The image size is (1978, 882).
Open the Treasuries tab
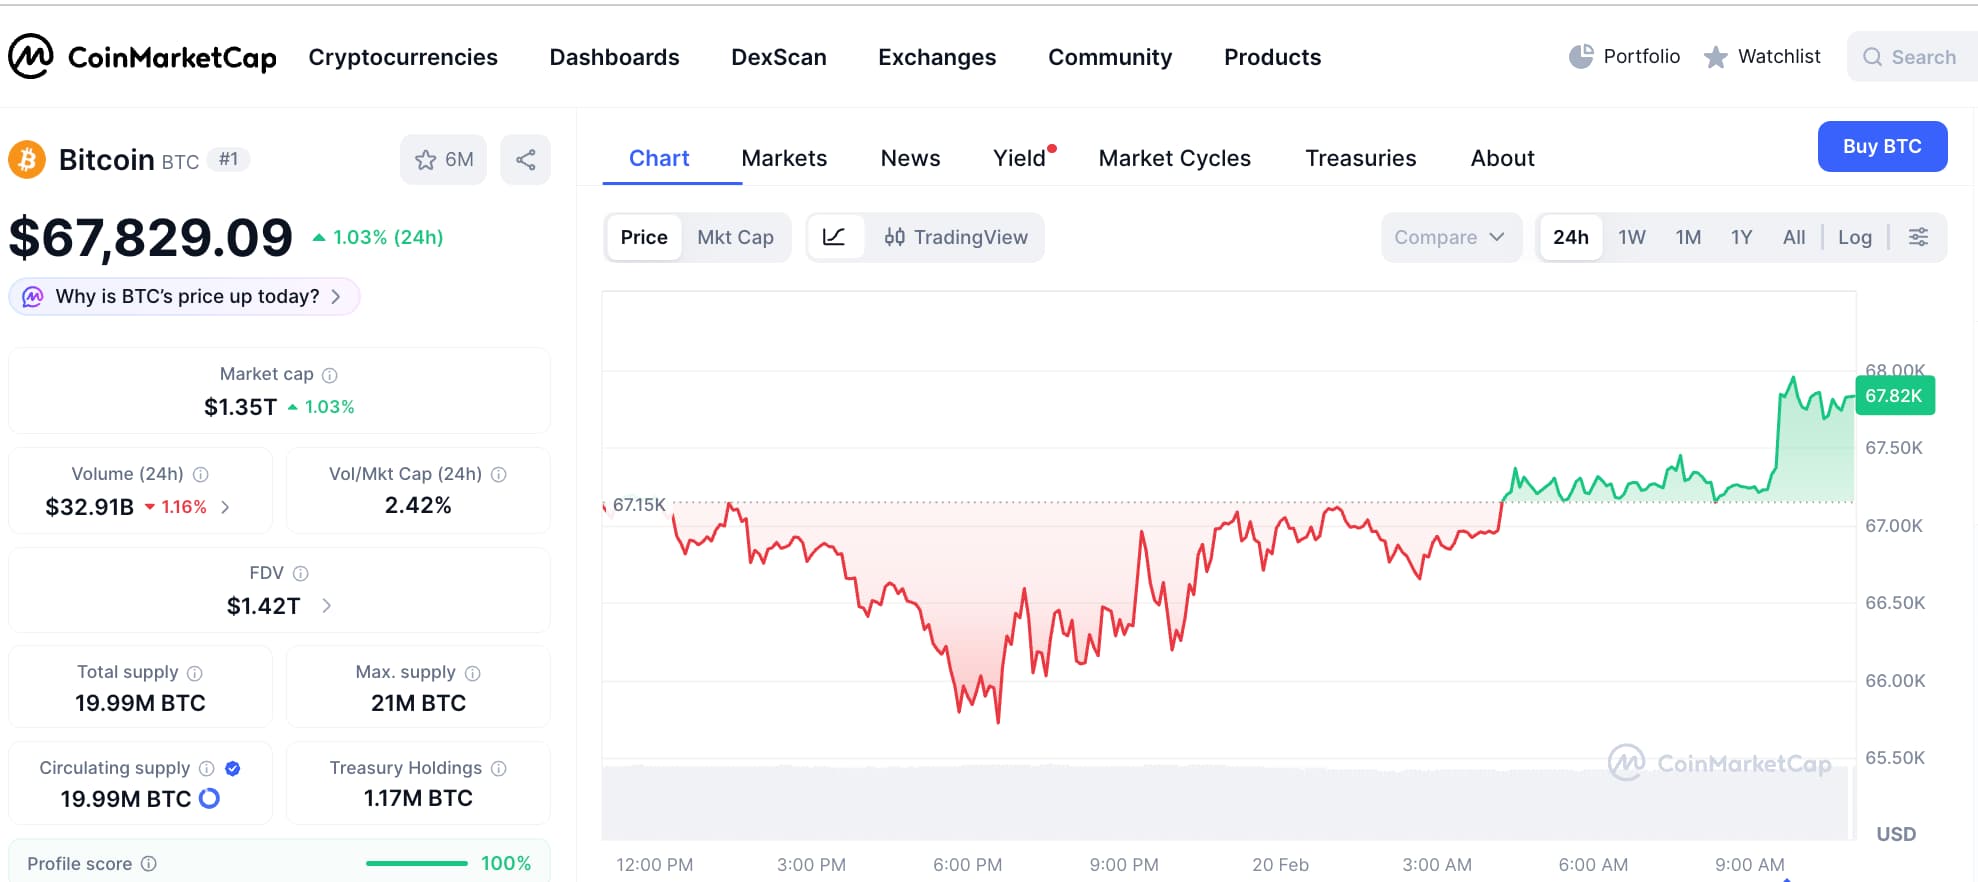click(x=1360, y=158)
